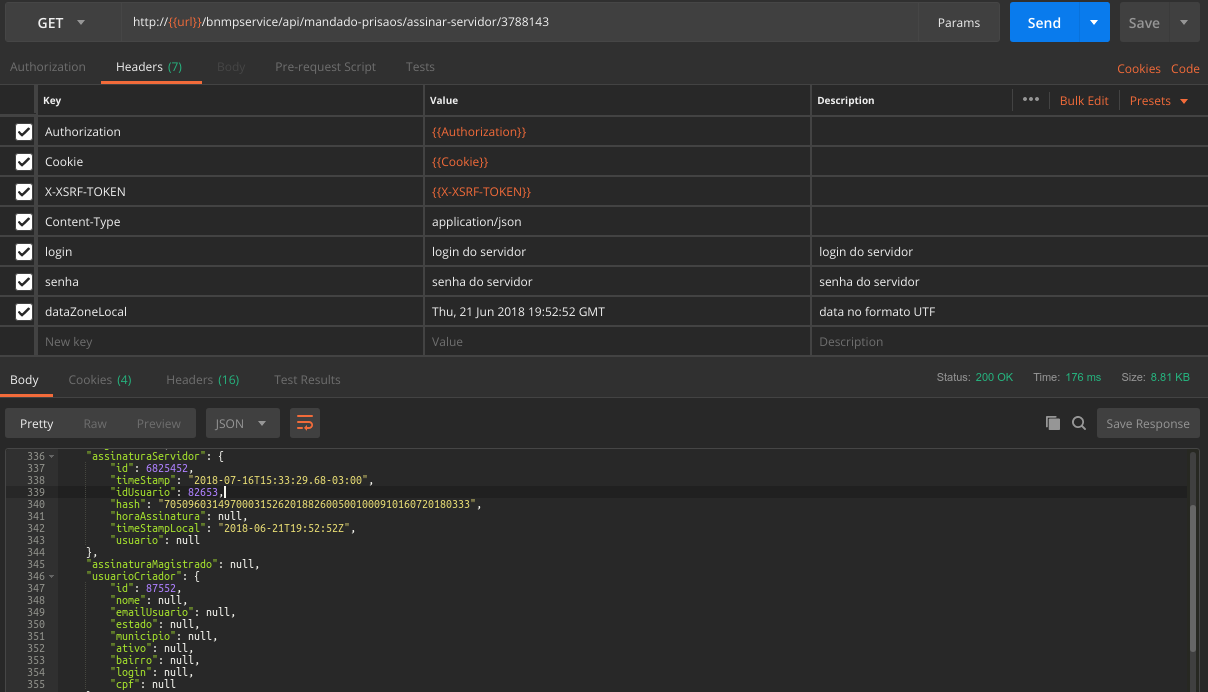This screenshot has height=692, width=1208.
Task: Open the Bulk Edit link
Action: (x=1084, y=100)
